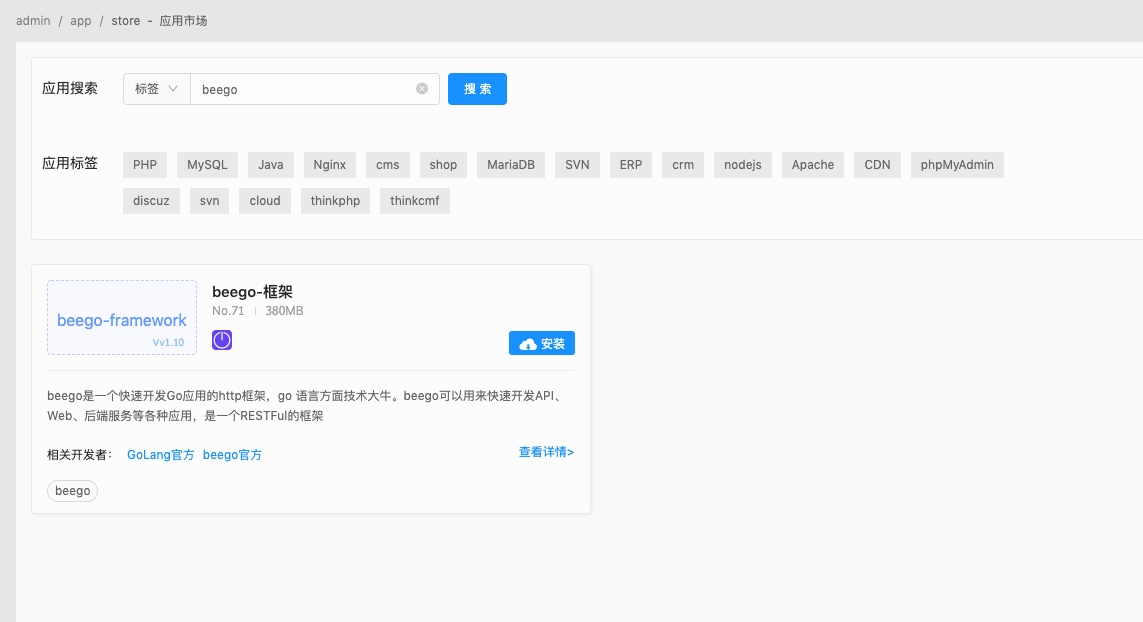Viewport: 1143px width, 622px height.
Task: Click the No.71 app number
Action: 228,311
